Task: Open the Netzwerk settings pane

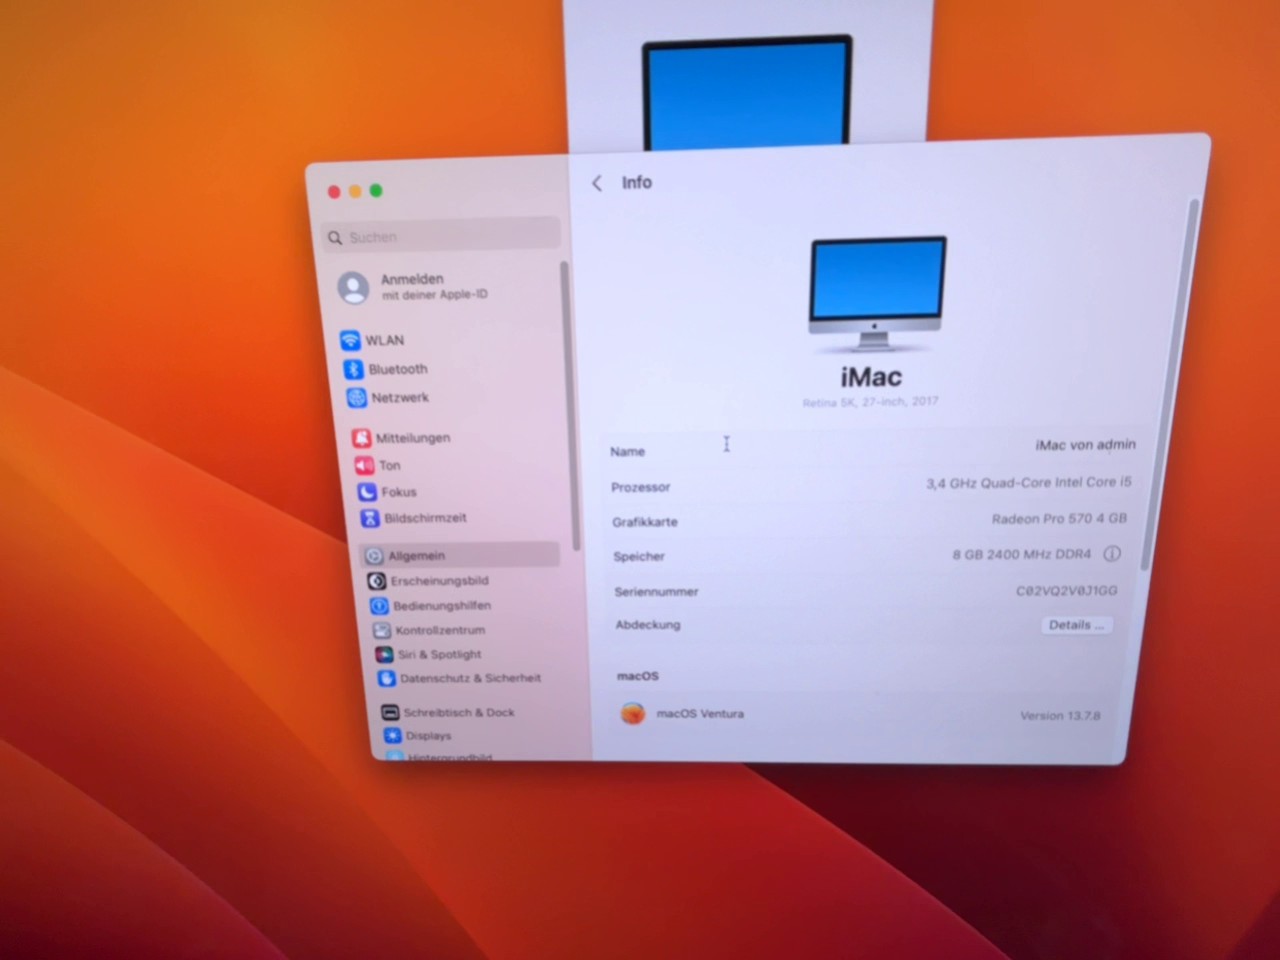Action: pos(400,398)
